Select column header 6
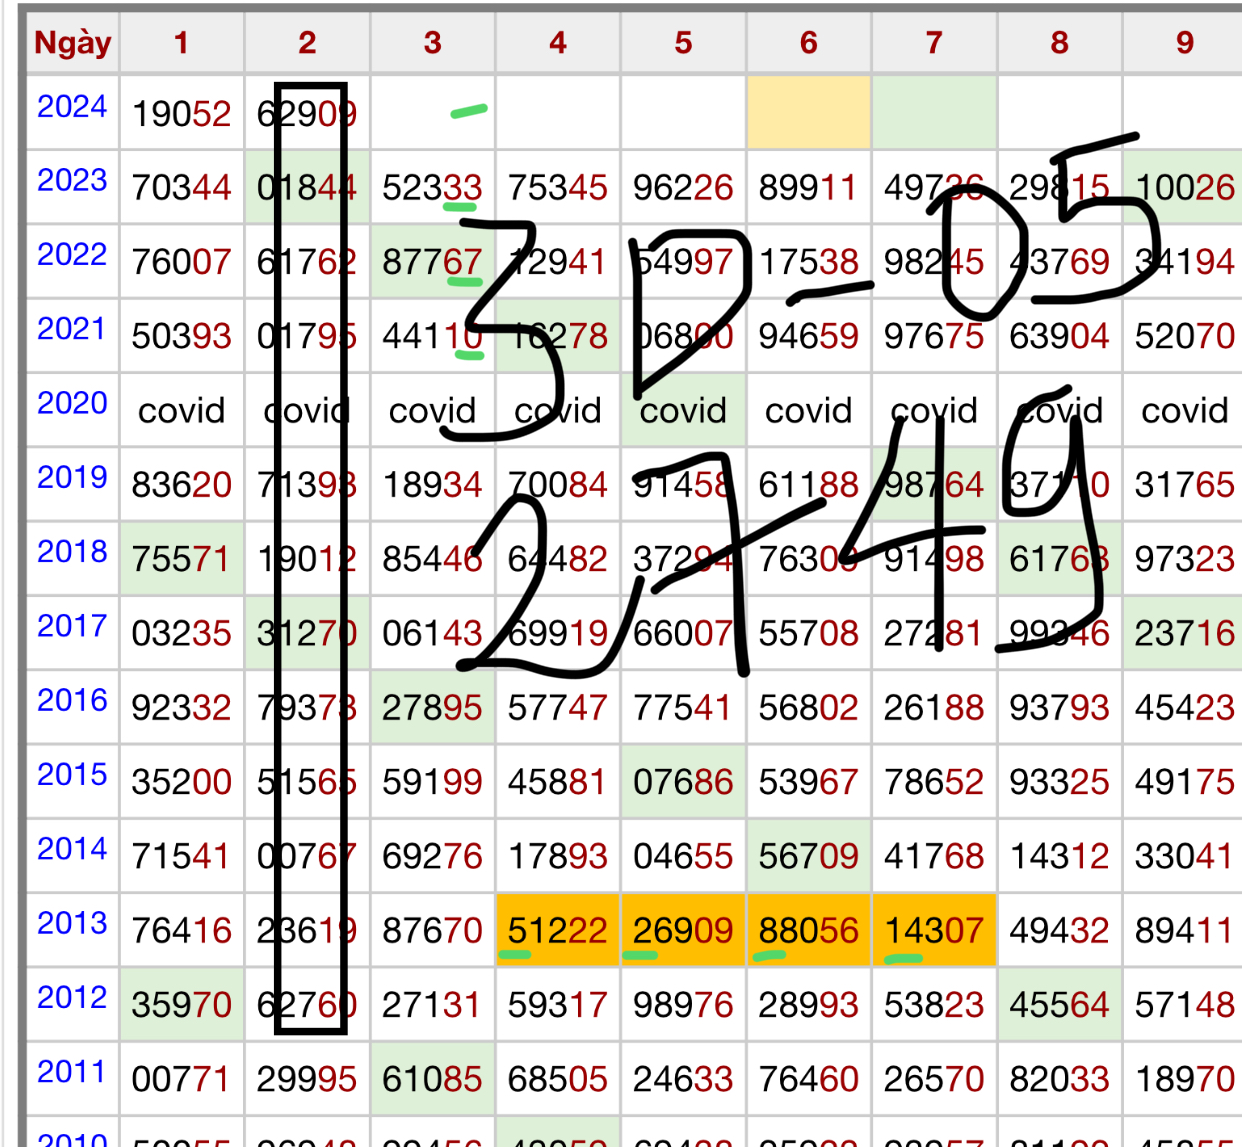This screenshot has width=1242, height=1147. tap(808, 43)
